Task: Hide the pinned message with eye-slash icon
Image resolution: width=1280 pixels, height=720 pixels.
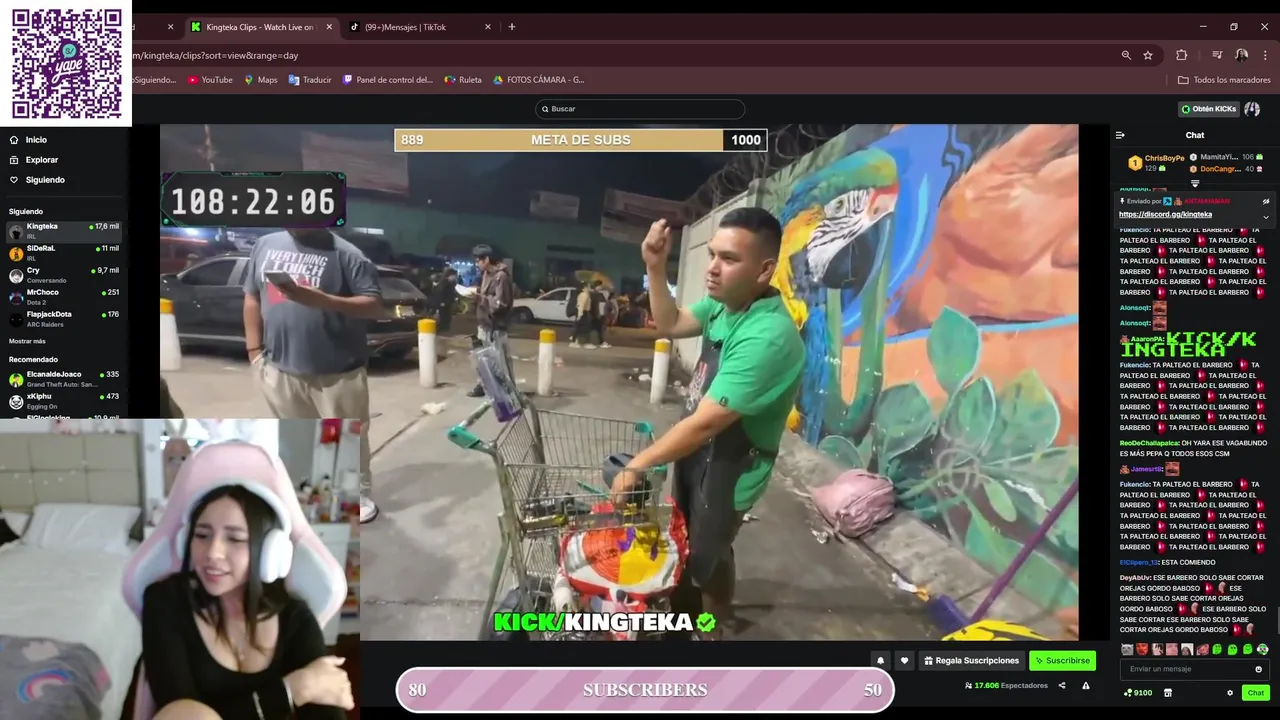Action: tap(1266, 201)
